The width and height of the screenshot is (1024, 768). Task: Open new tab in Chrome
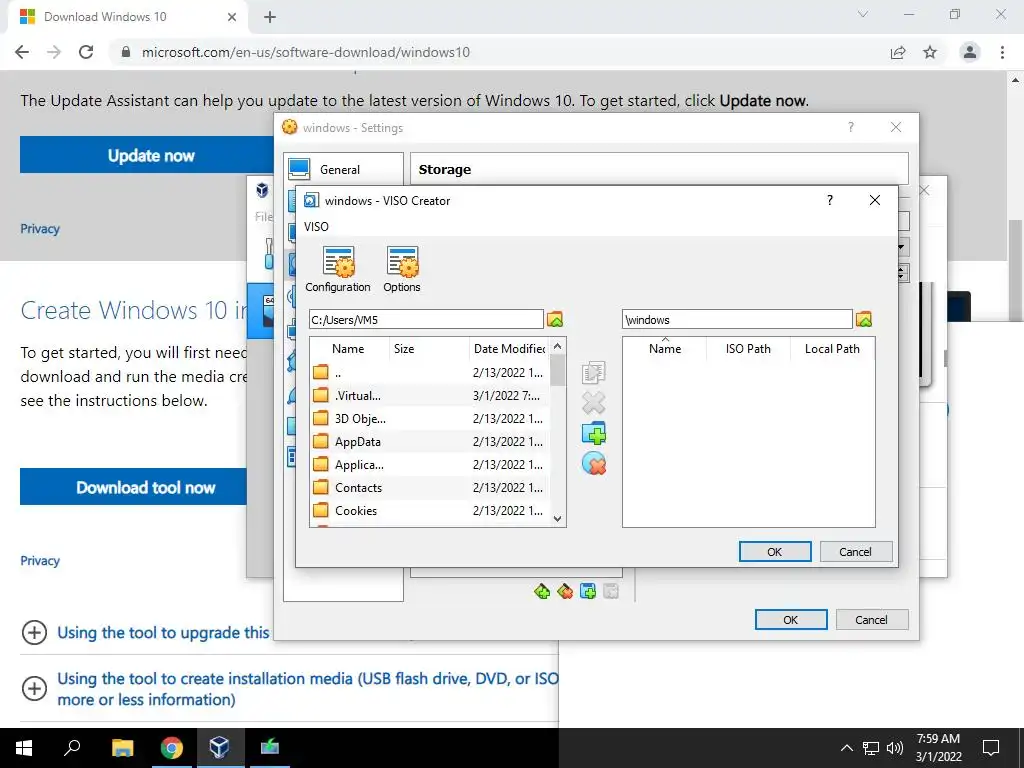270,17
